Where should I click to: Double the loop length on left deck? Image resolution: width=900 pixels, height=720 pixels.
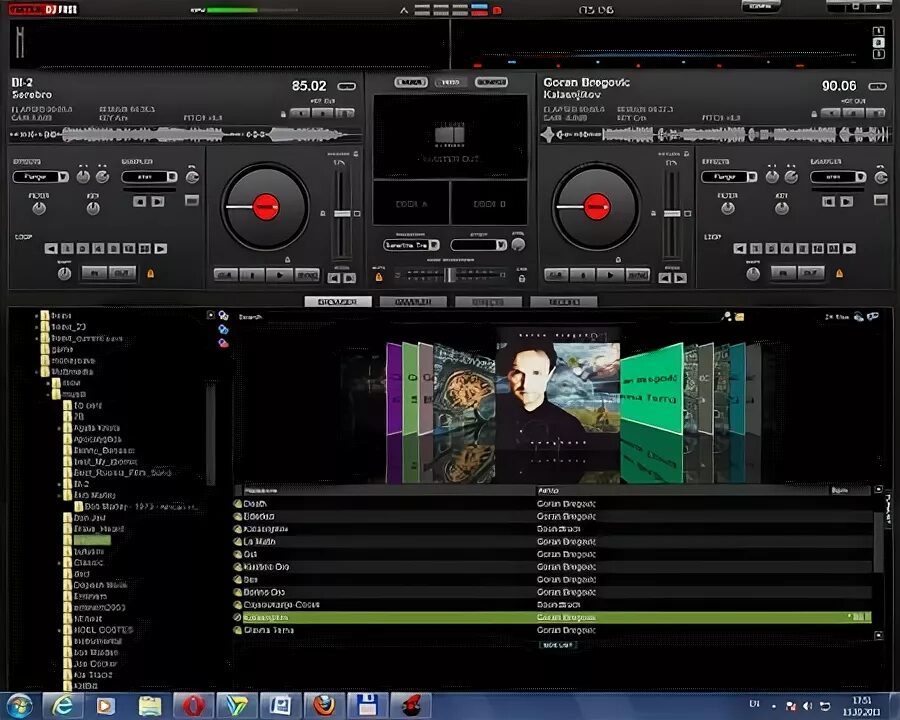point(161,249)
